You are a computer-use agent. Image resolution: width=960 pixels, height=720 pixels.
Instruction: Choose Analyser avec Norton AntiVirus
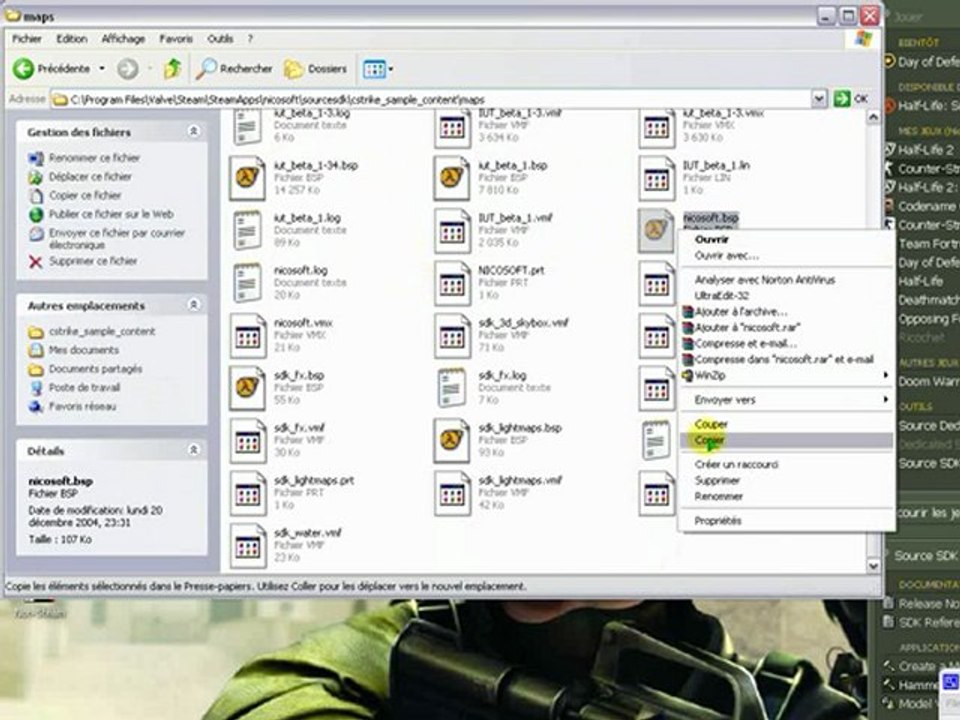coord(786,280)
